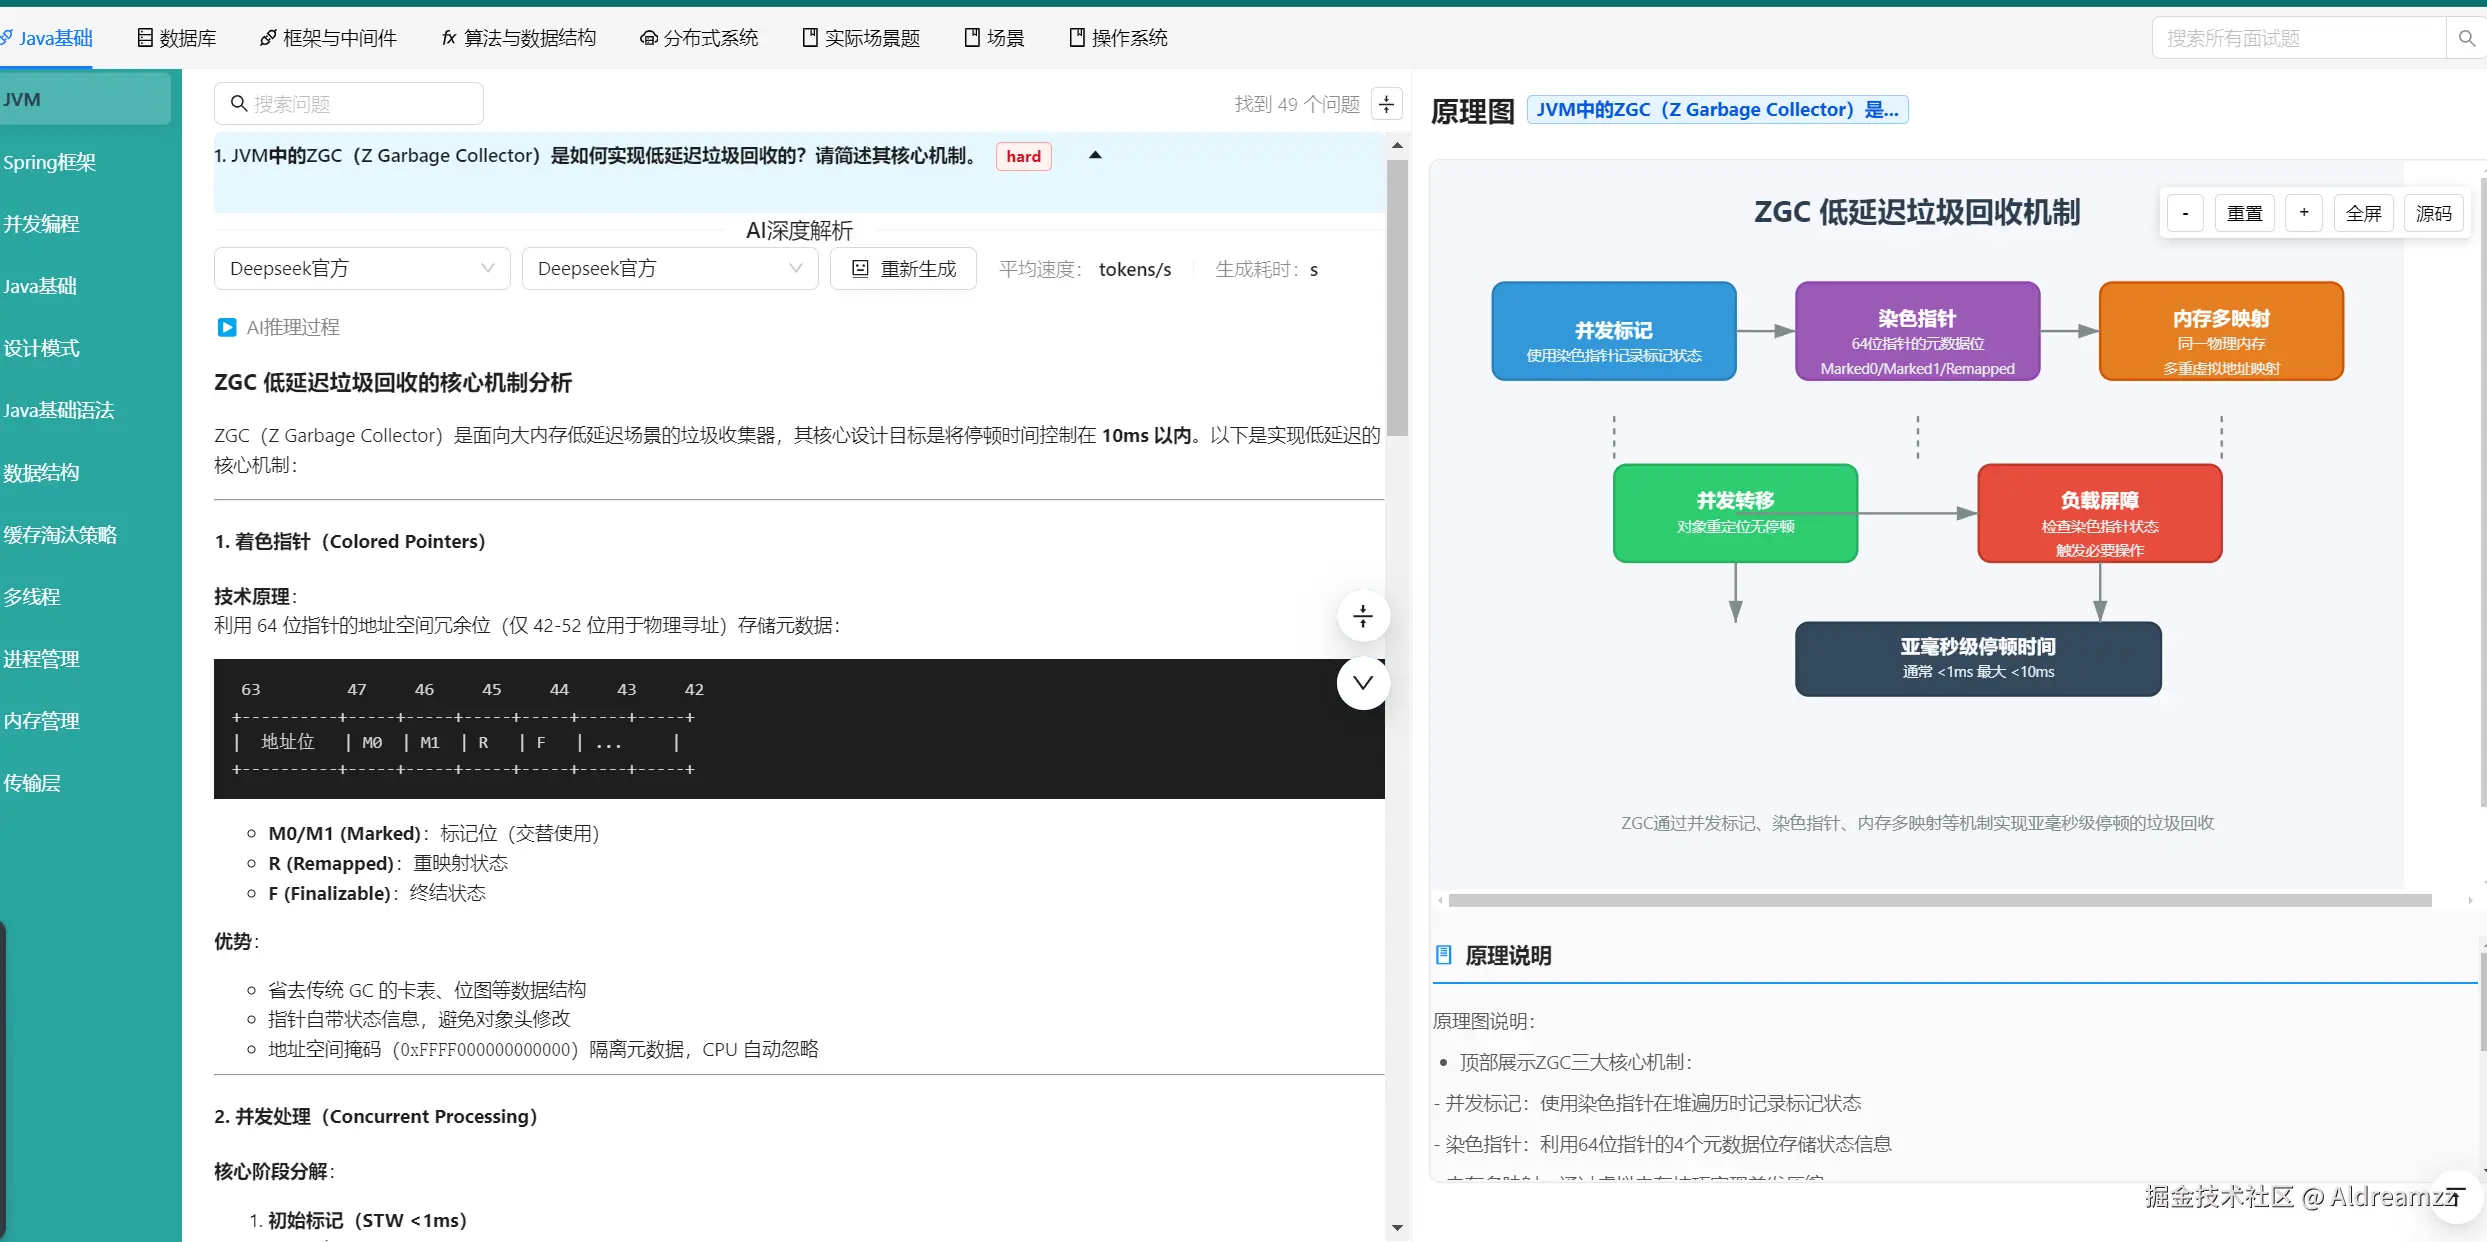2487x1242 pixels.
Task: Click the 全屏 fullscreen button
Action: pyautogui.click(x=2364, y=213)
